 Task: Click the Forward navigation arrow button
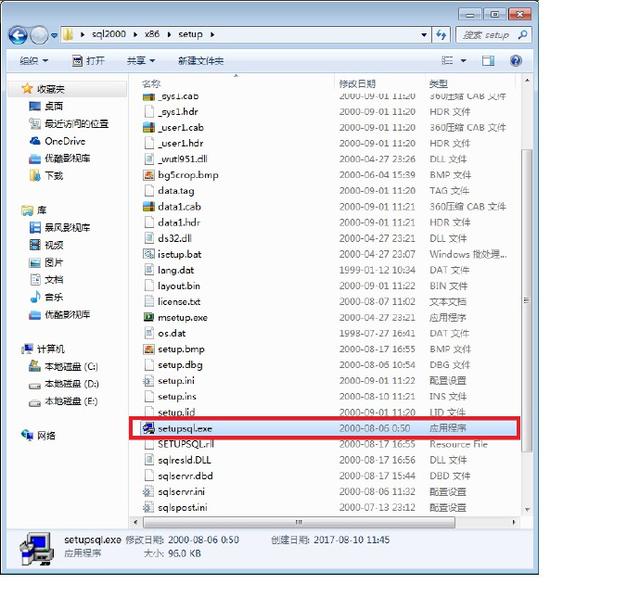(40, 35)
